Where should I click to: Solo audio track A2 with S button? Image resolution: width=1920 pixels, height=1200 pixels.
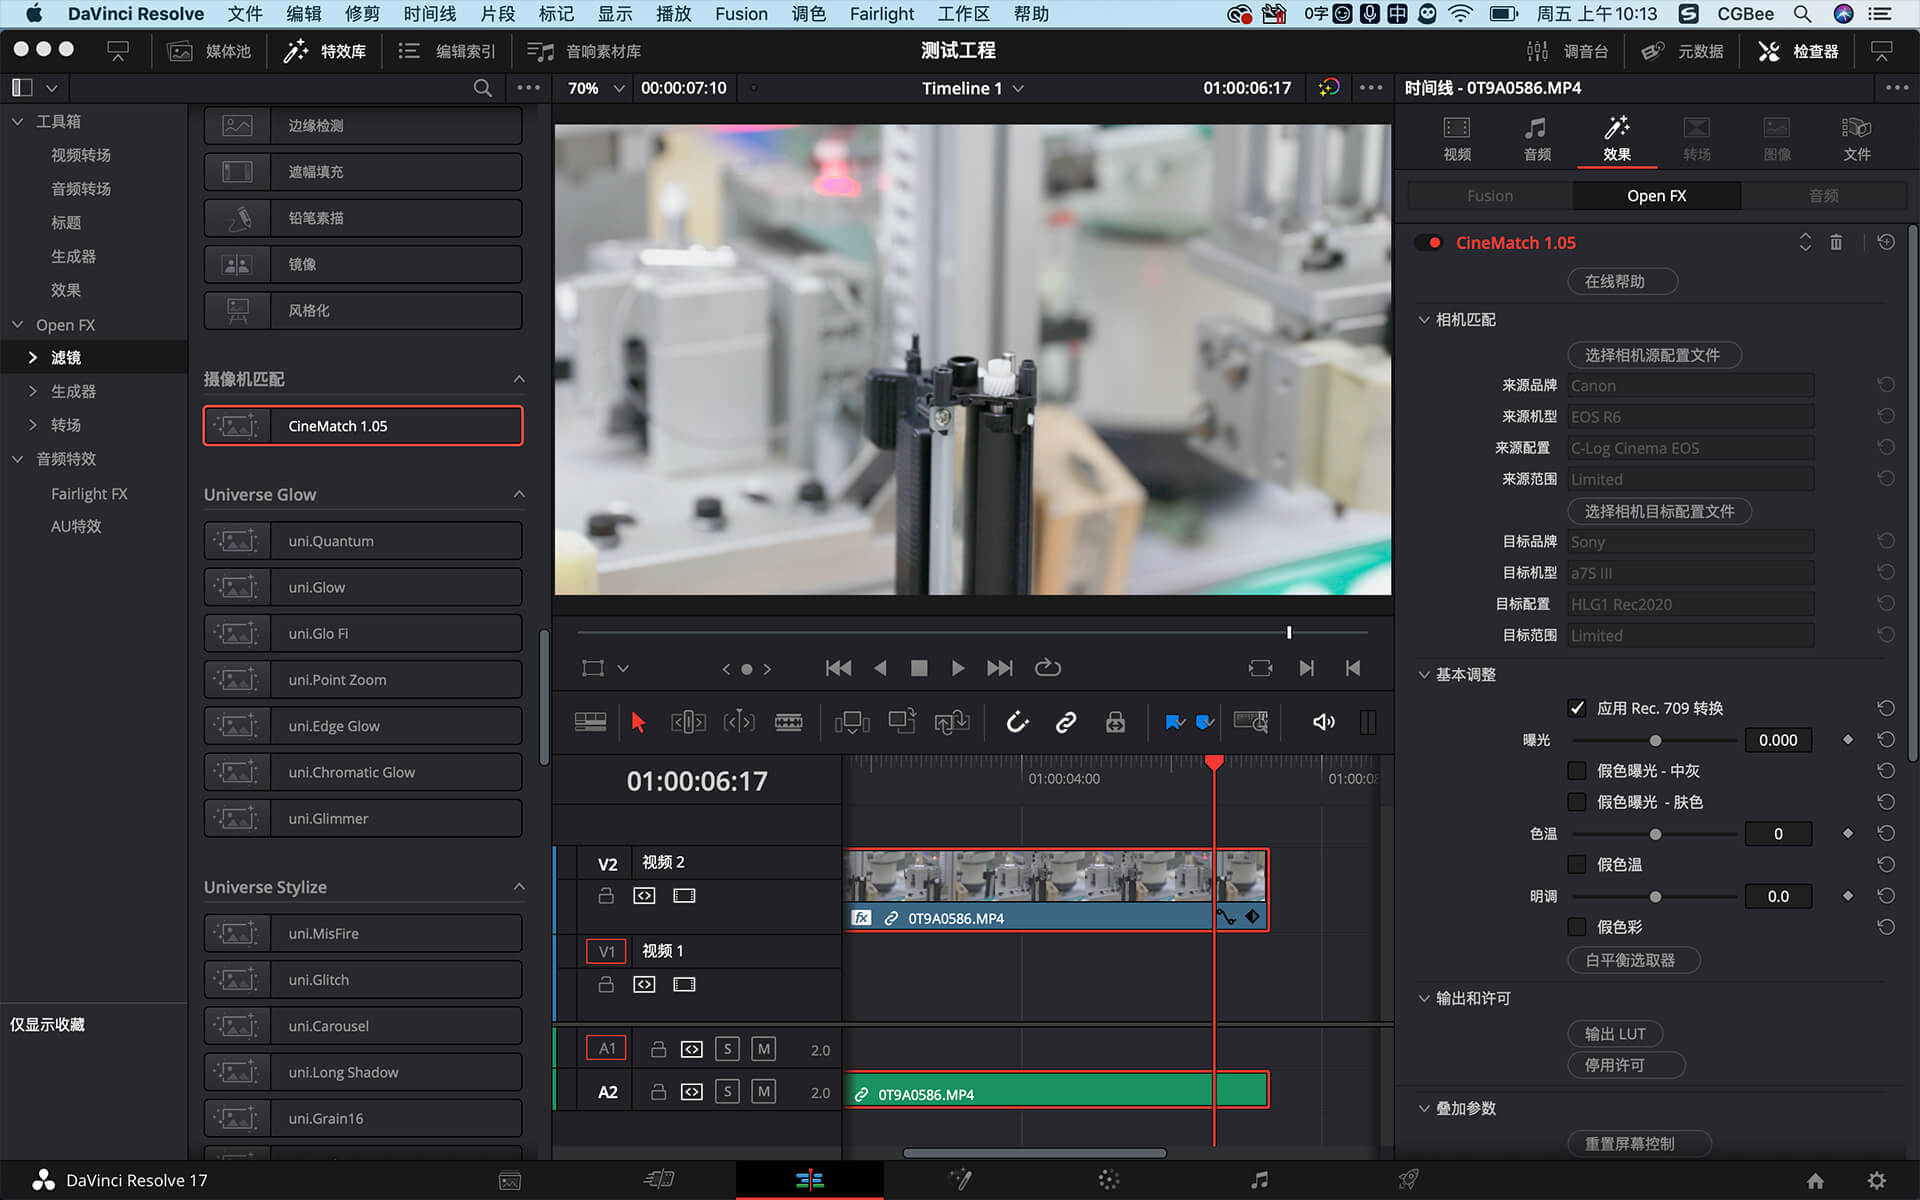tap(728, 1091)
